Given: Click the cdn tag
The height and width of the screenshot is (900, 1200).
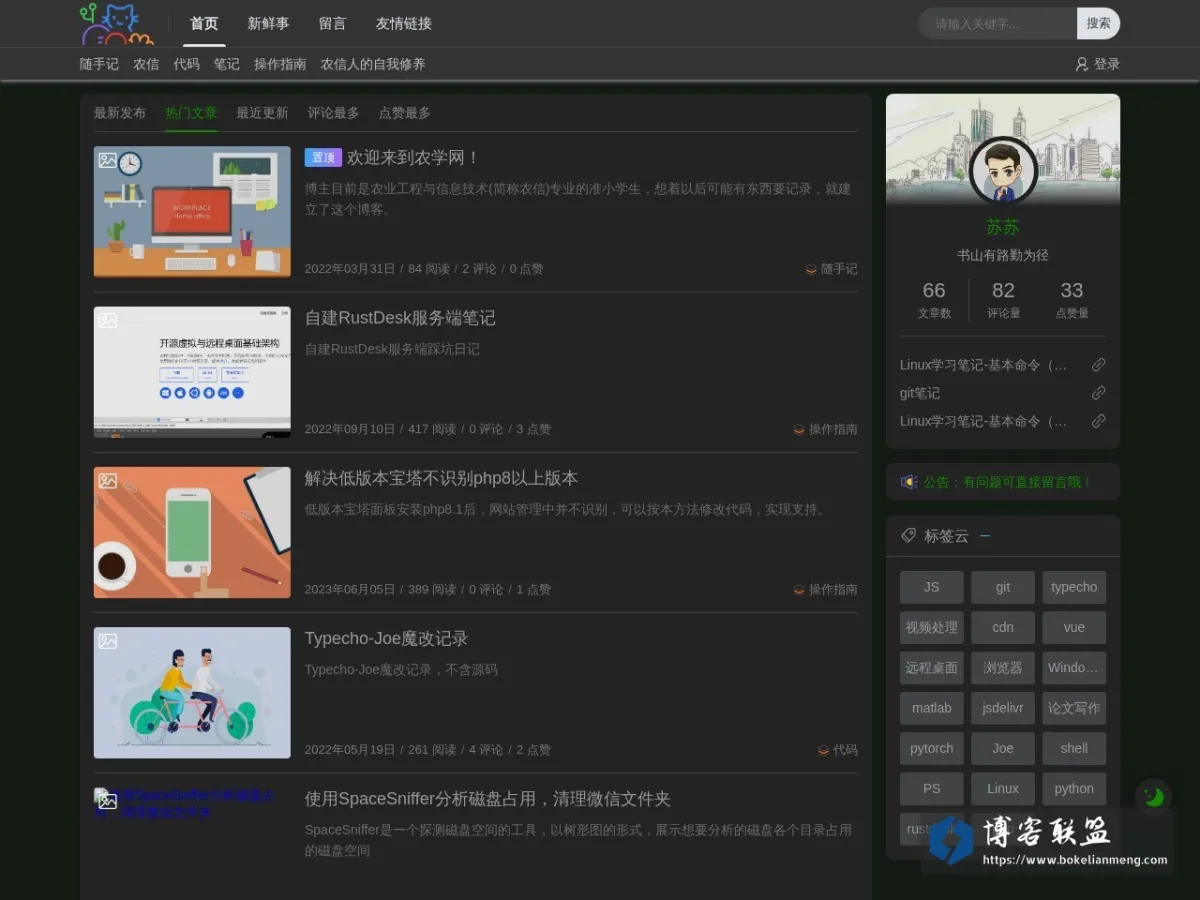Looking at the screenshot, I should (x=1003, y=628).
